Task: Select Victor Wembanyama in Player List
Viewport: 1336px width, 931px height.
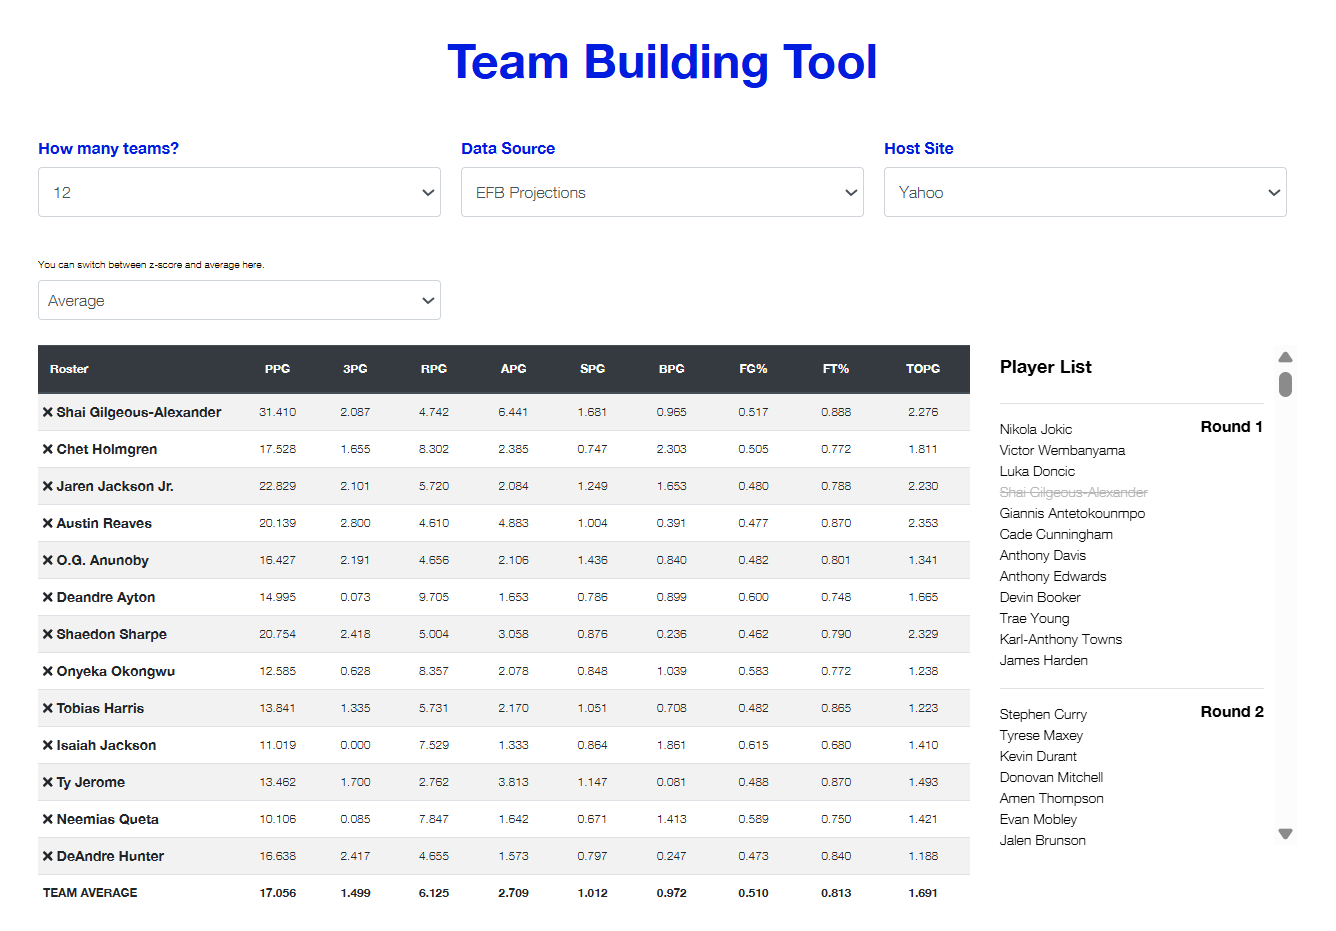Action: point(1062,450)
